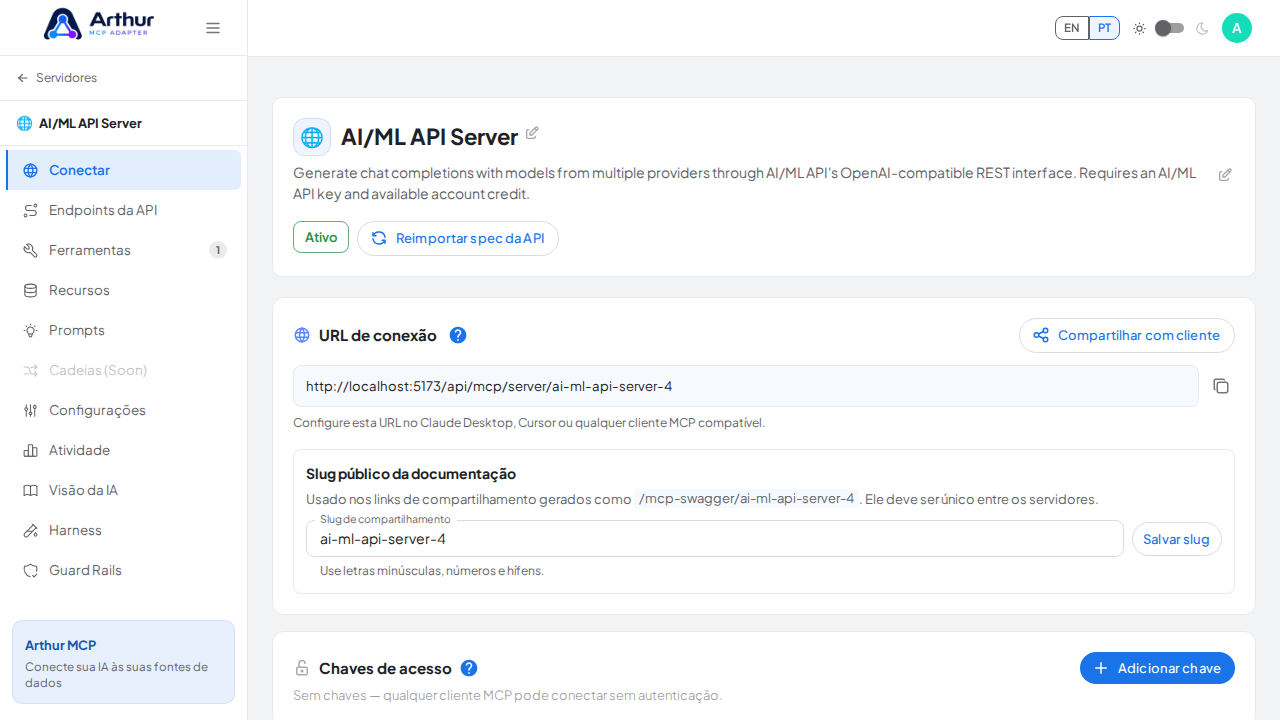Click Reimportar spec da API
1280x720 pixels.
pos(458,238)
